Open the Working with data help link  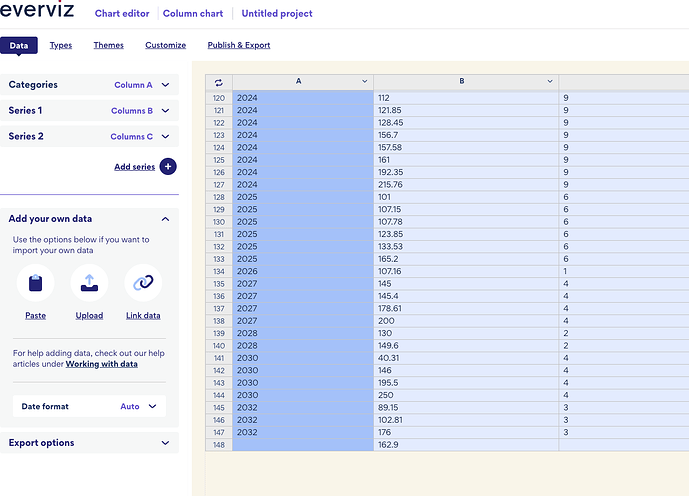101,364
